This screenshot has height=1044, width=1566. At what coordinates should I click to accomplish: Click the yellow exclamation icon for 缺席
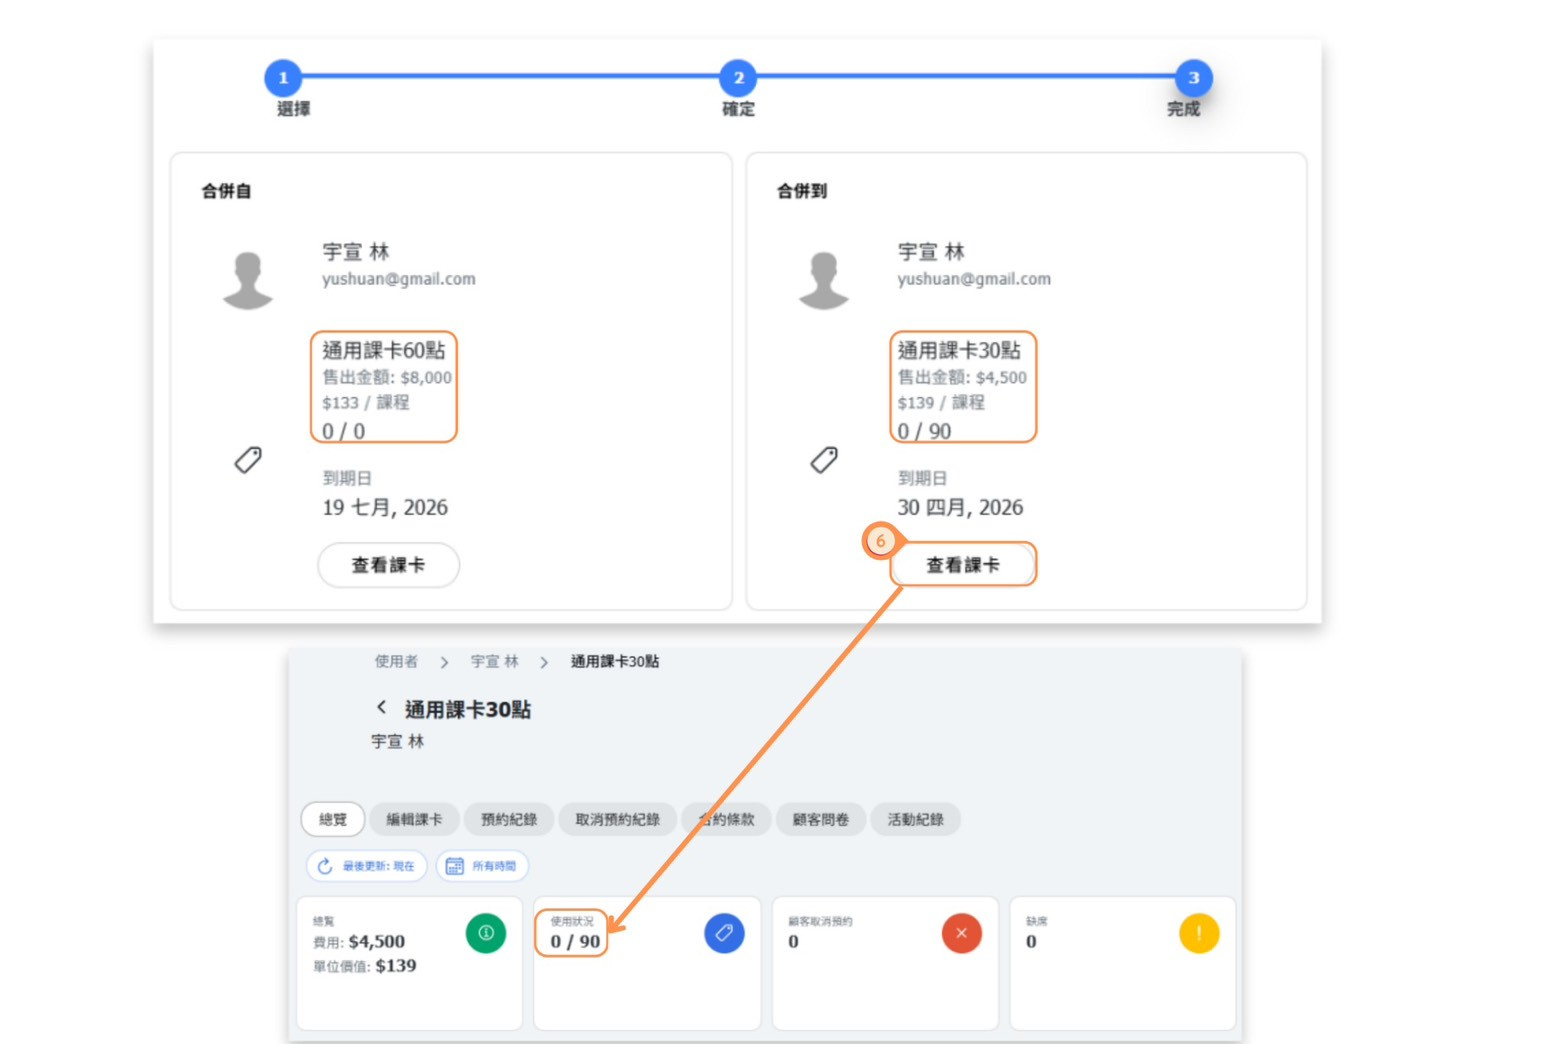click(x=1198, y=933)
